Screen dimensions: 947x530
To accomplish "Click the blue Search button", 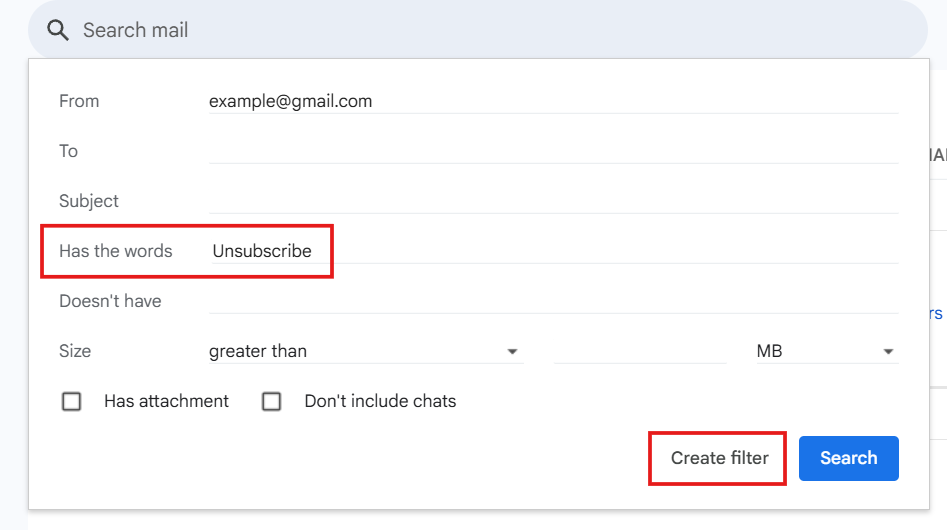I will (x=848, y=458).
